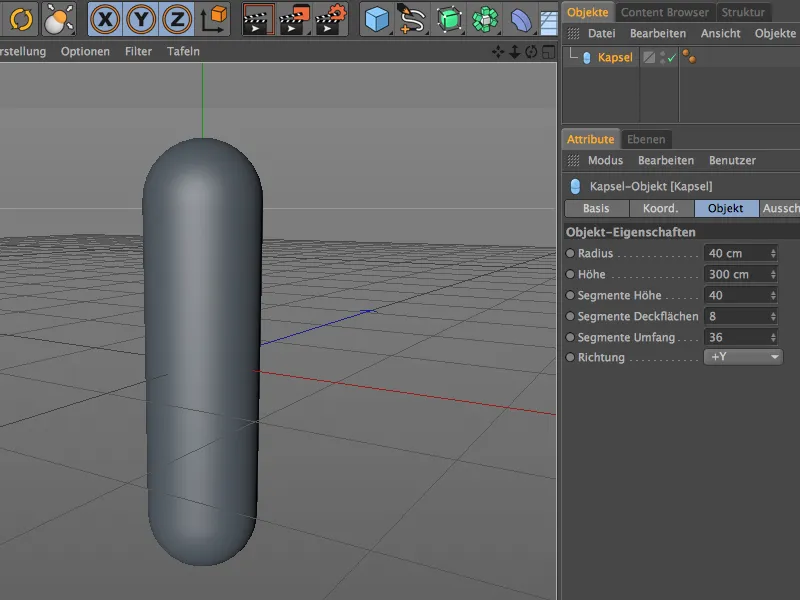Image resolution: width=800 pixels, height=600 pixels.
Task: Toggle Segmente Deckflächen keyframe circle
Action: click(570, 316)
